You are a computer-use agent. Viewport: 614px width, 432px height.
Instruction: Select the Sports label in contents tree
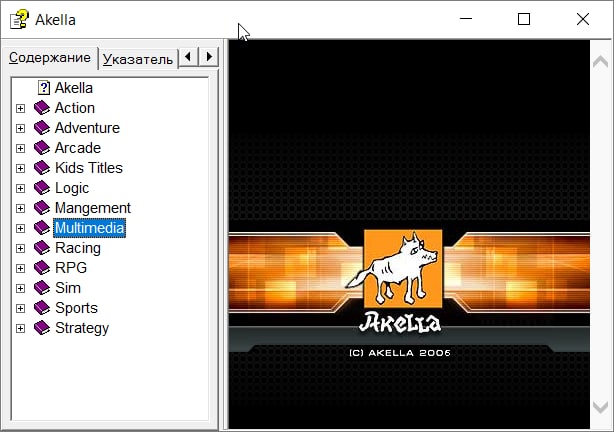[76, 308]
